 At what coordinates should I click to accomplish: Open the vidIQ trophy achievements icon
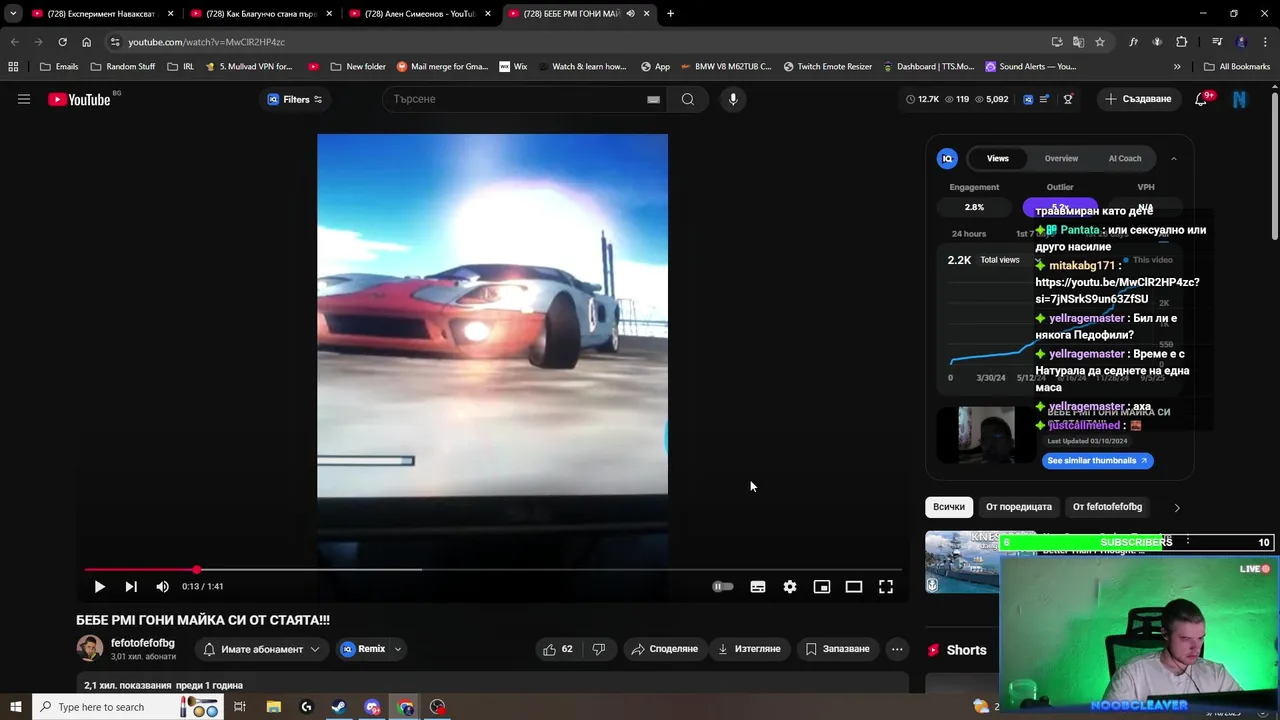coord(1068,99)
